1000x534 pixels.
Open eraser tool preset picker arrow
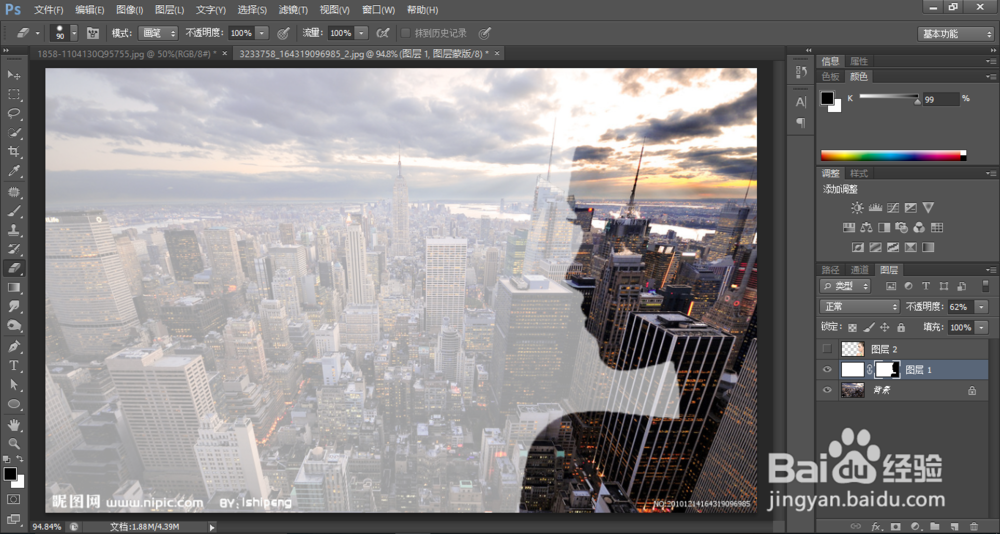[38, 33]
